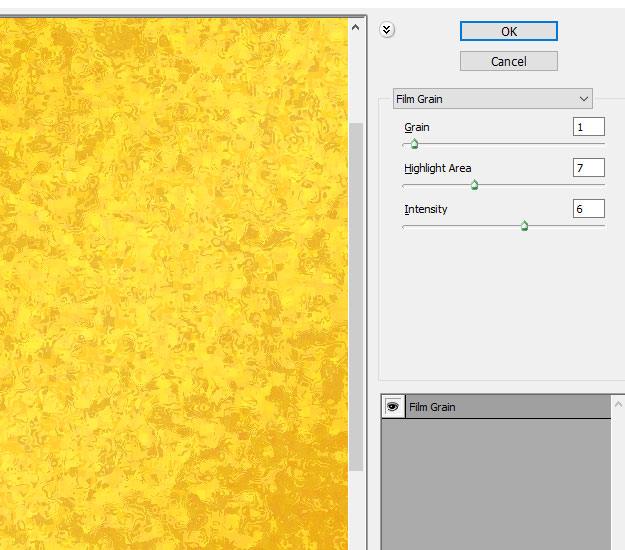Click the Intensity slider handle

(524, 226)
